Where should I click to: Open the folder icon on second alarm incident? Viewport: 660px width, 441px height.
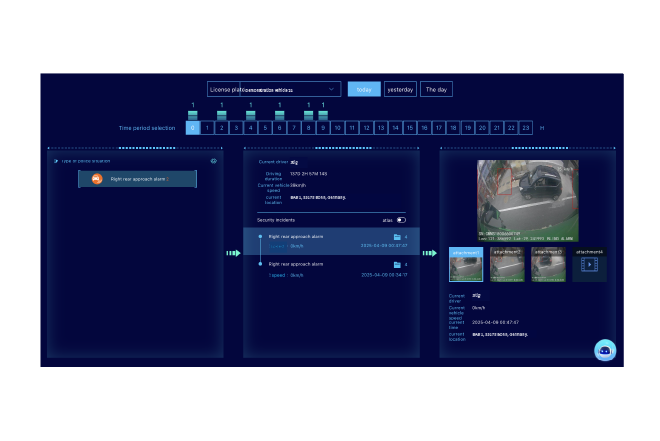click(x=397, y=264)
